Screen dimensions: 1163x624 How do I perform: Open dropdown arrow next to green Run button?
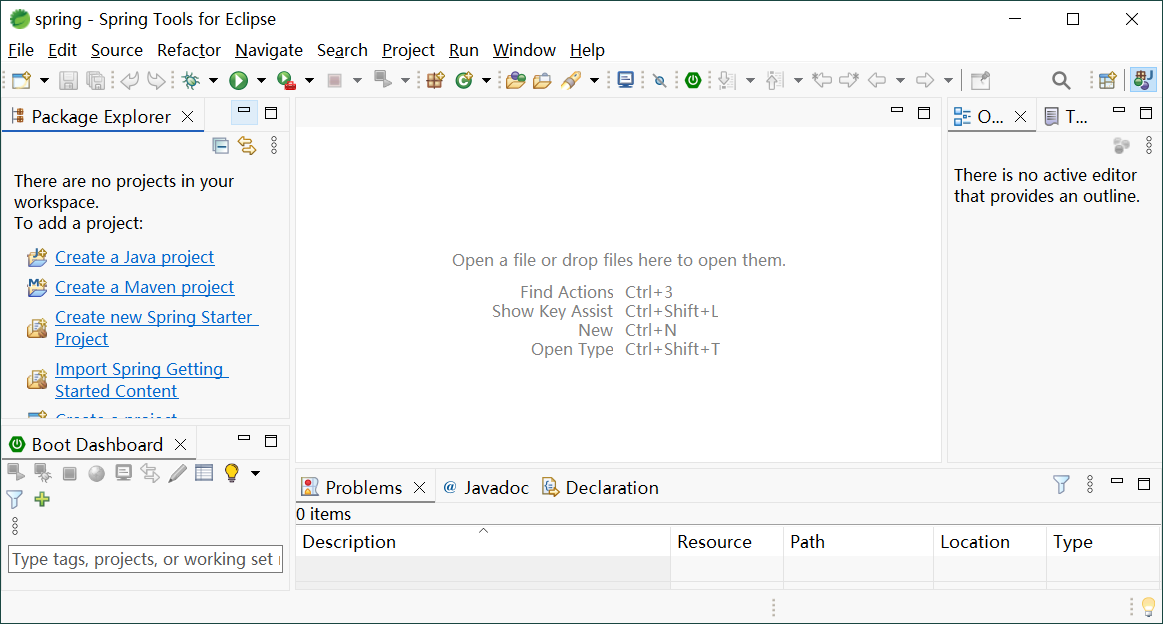[x=261, y=80]
